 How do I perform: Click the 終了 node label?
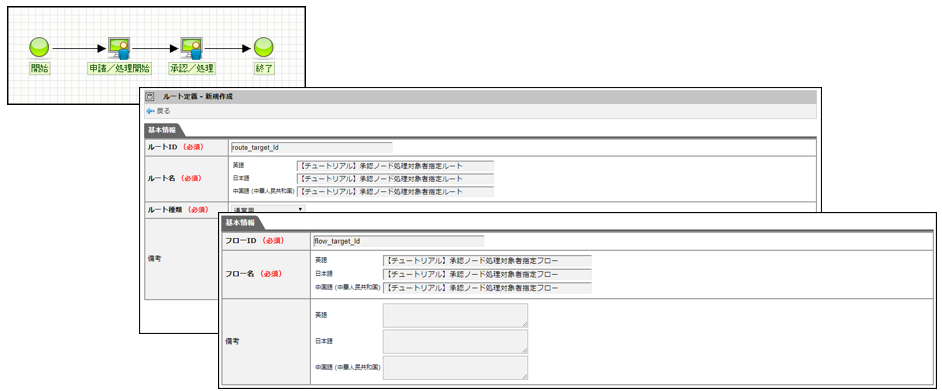[264, 68]
